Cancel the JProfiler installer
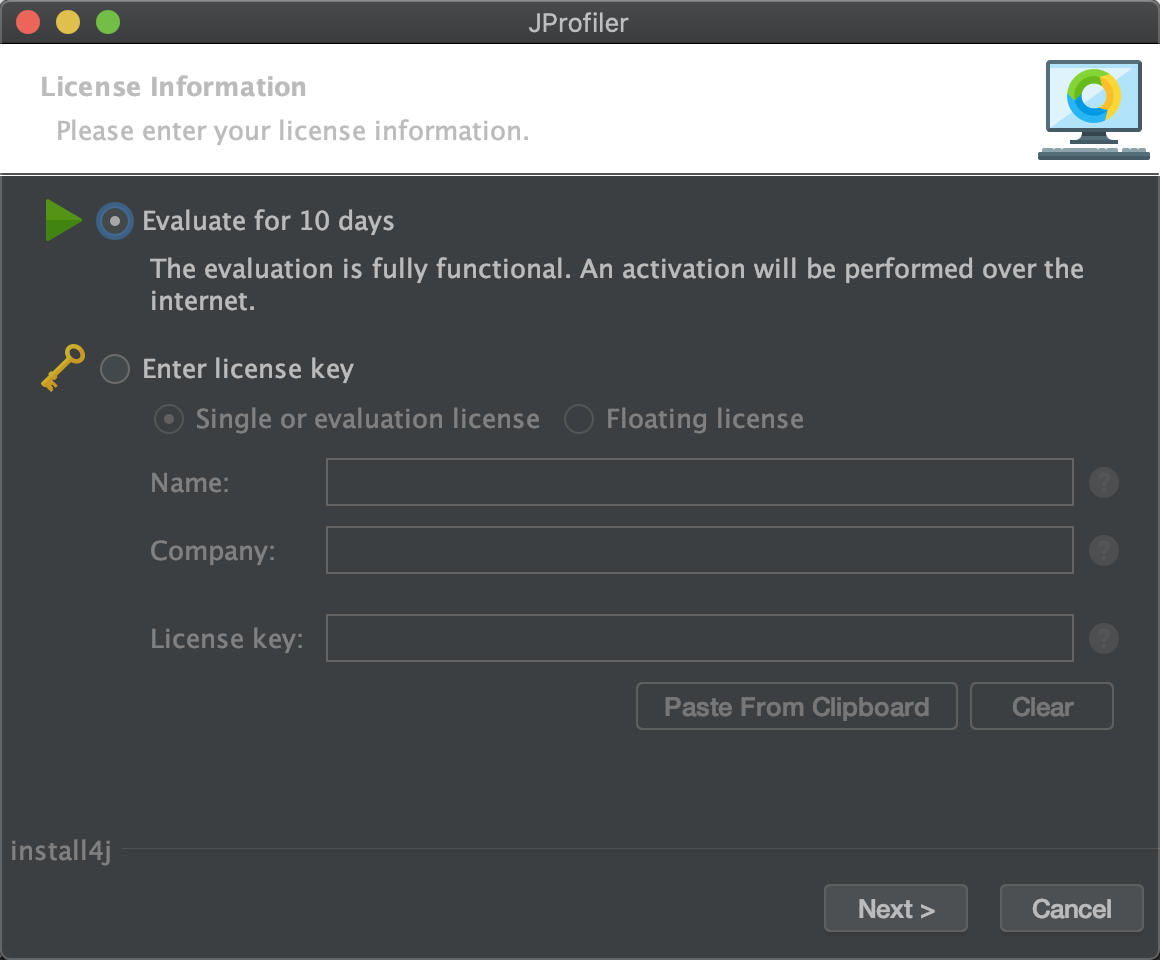Image resolution: width=1160 pixels, height=960 pixels. [1071, 908]
